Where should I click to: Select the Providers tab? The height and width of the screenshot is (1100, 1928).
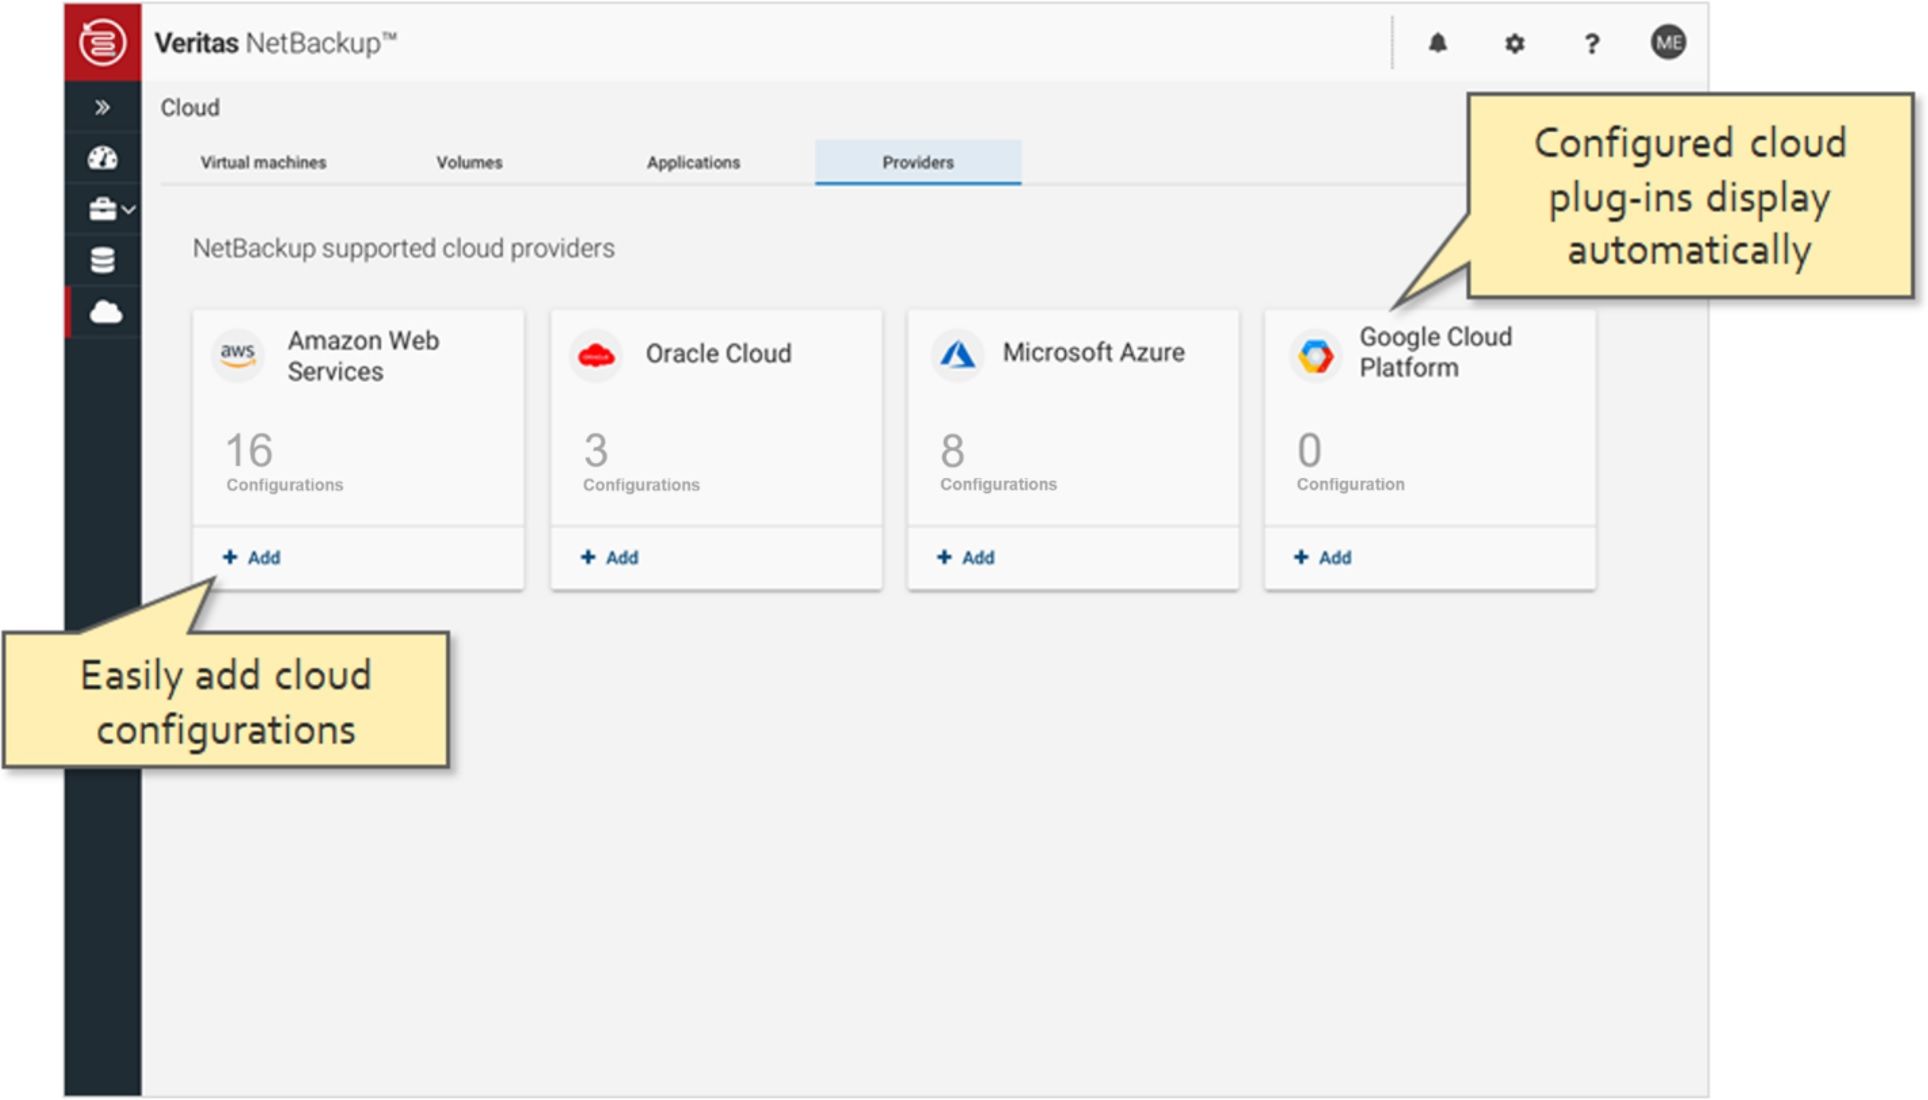(917, 162)
